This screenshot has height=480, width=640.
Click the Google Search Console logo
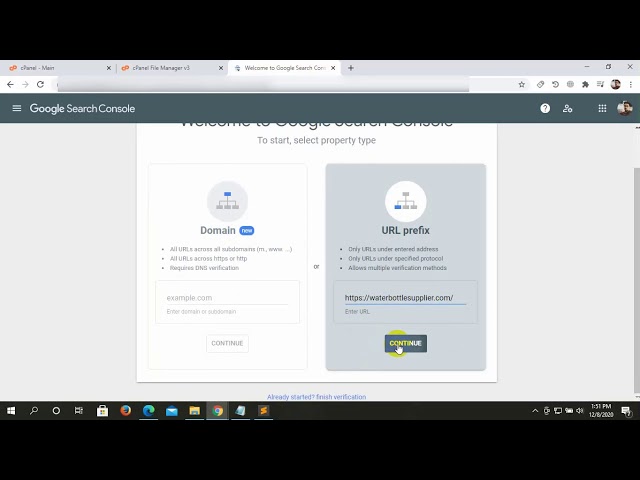pos(82,108)
